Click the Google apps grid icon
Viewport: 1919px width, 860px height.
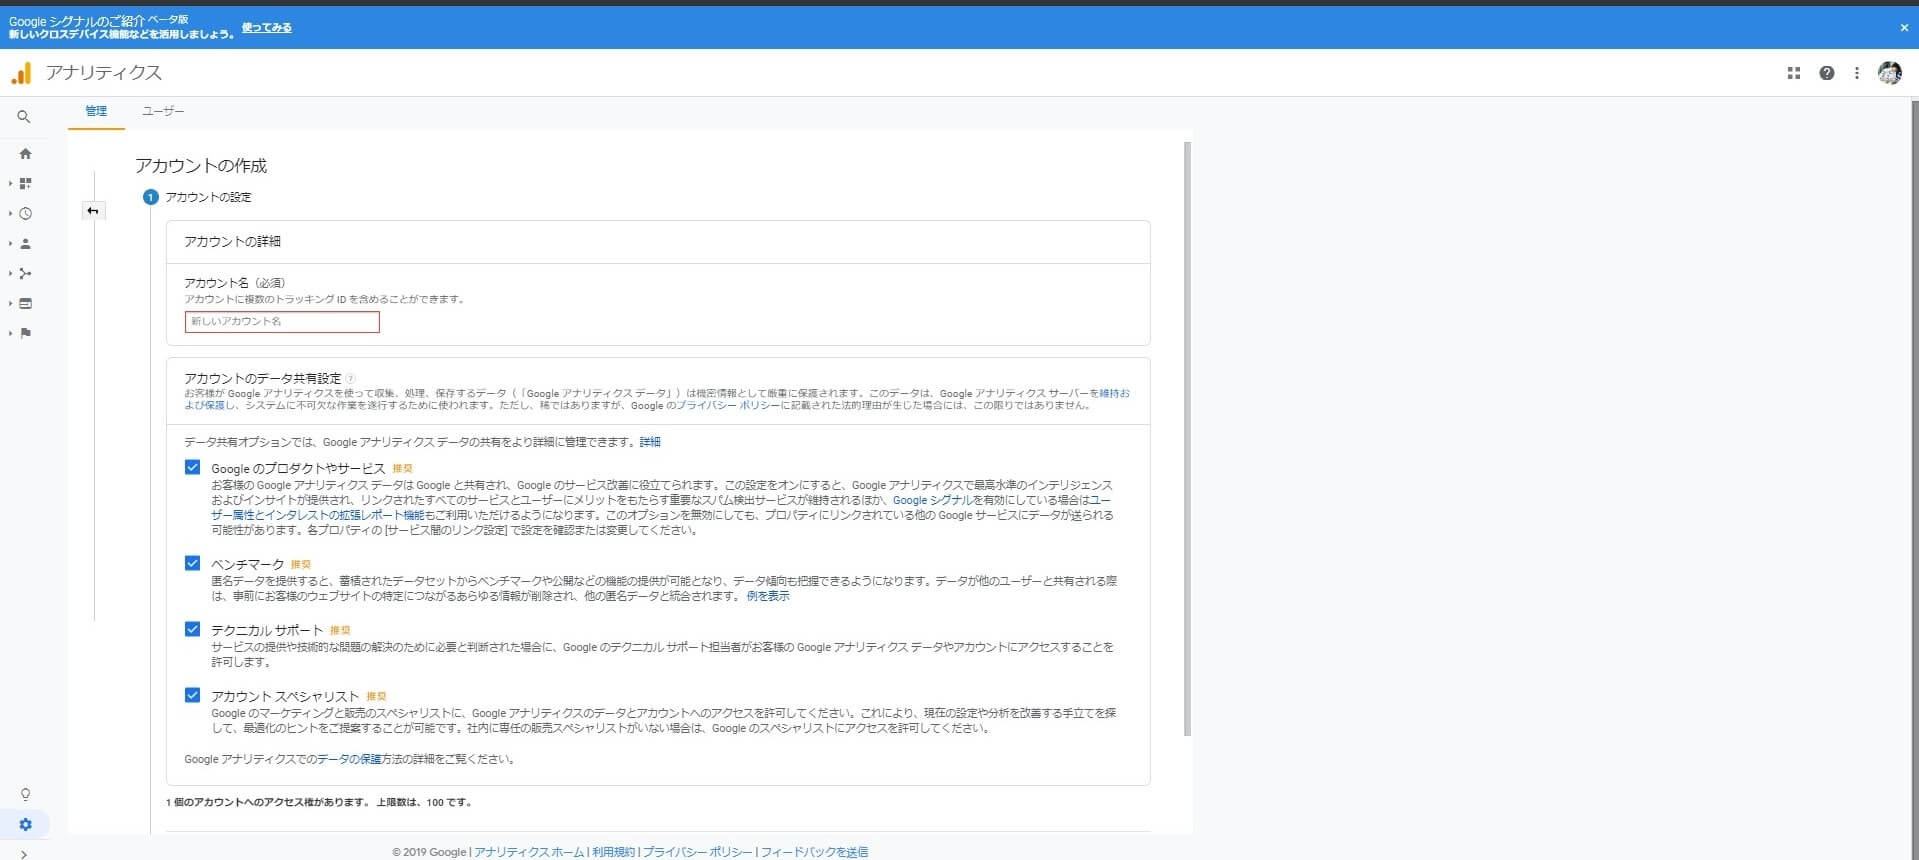[x=1794, y=73]
